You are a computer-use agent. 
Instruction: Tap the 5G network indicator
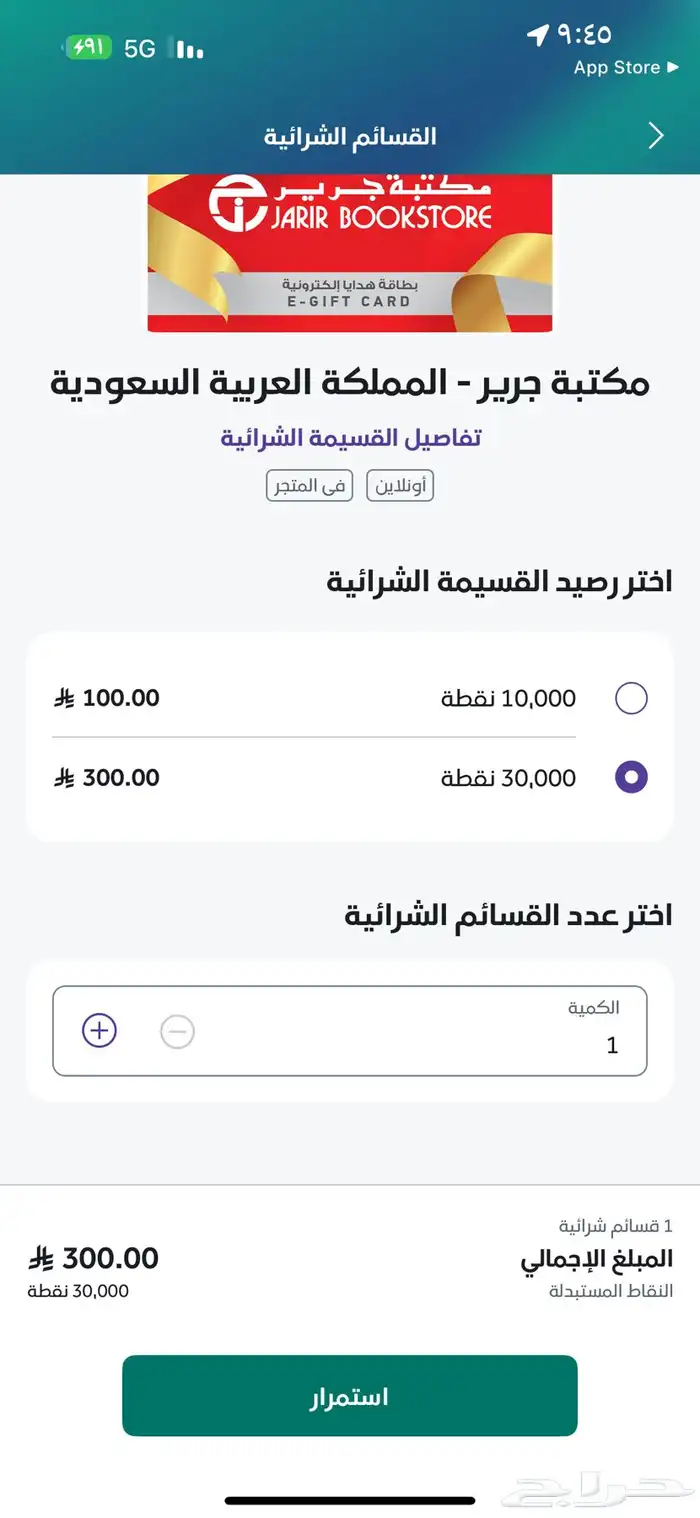click(141, 48)
